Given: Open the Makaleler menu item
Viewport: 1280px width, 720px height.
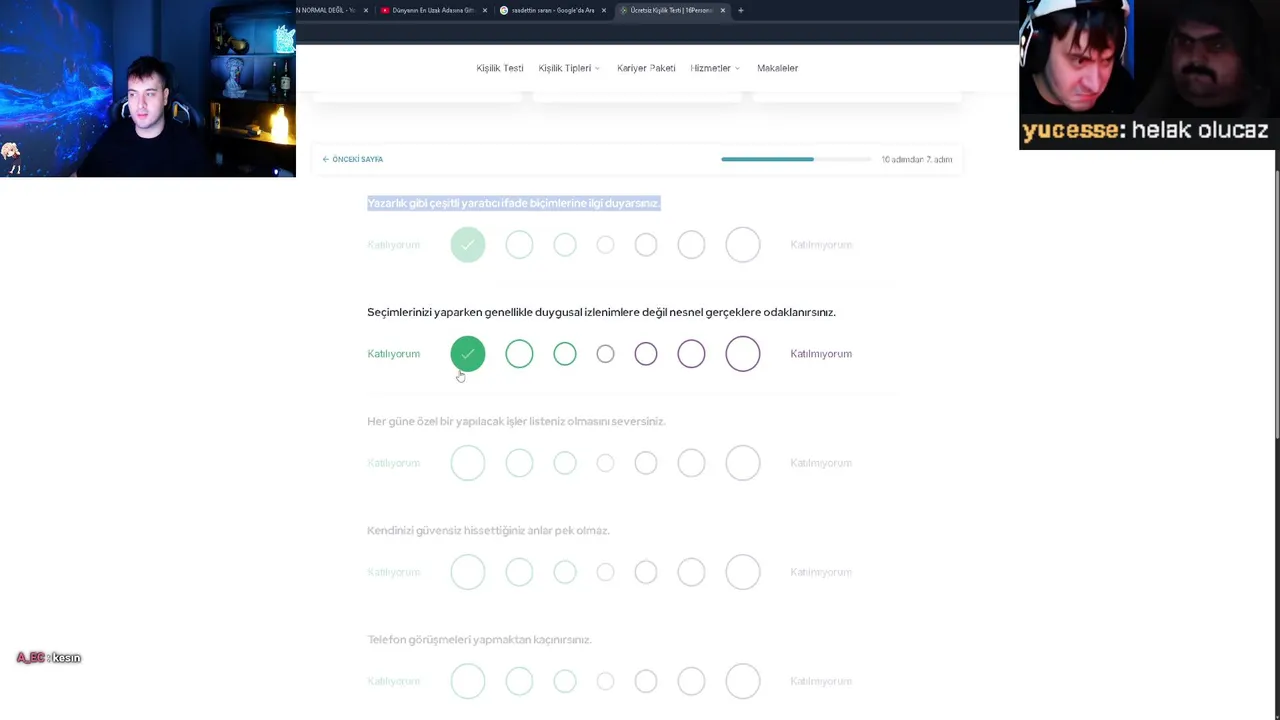Looking at the screenshot, I should coord(777,68).
